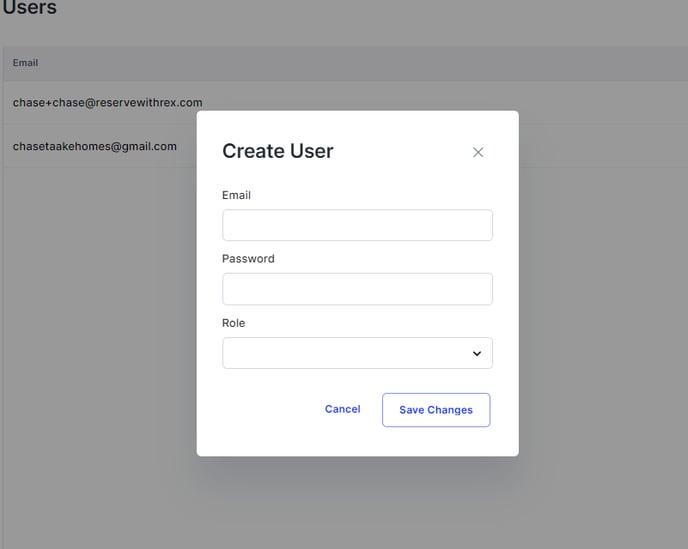Click the Create User dialog title
The image size is (688, 549).
(x=278, y=151)
